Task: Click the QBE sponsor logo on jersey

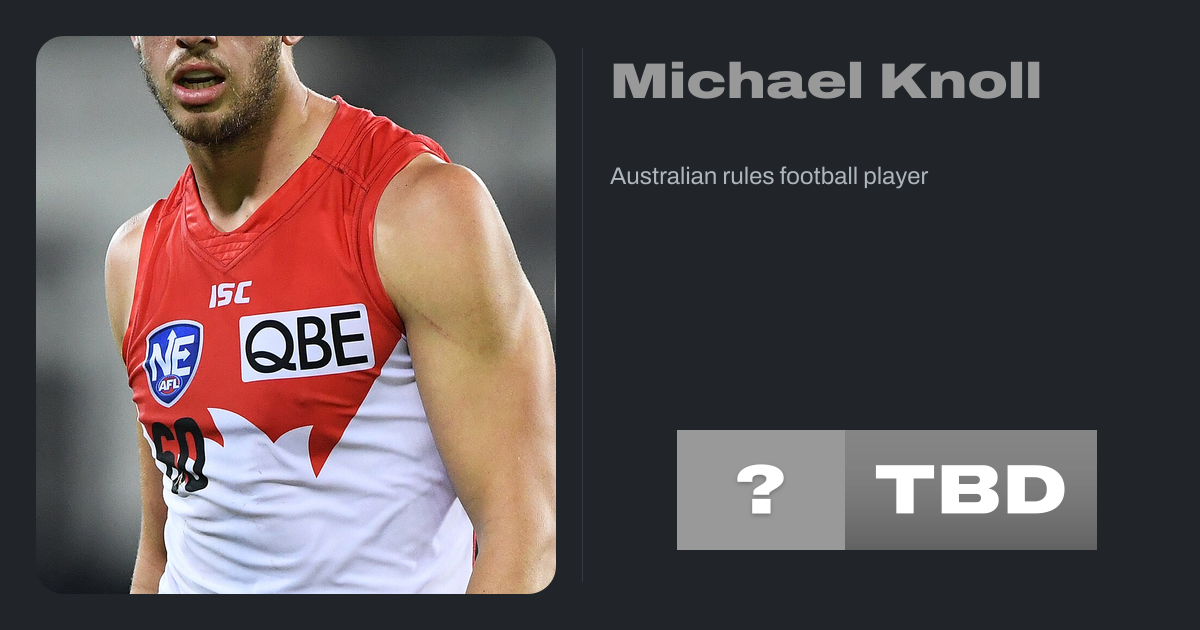Action: (307, 343)
